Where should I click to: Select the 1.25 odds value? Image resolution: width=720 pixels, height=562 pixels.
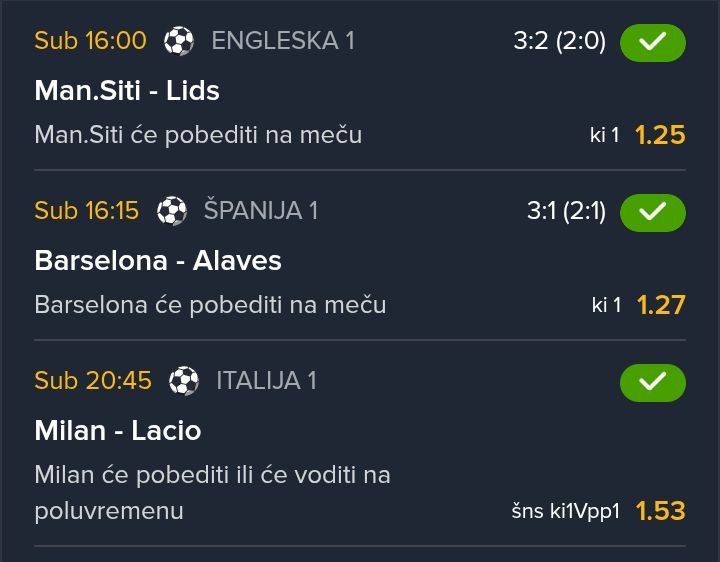(660, 135)
